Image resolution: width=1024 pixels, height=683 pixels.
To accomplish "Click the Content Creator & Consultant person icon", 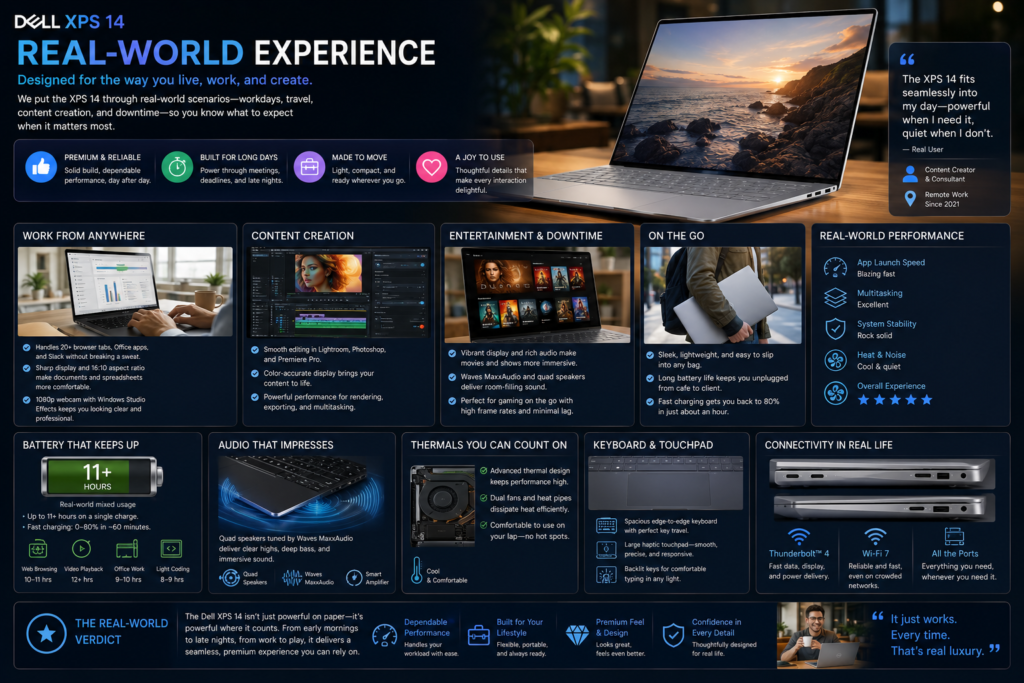I will pyautogui.click(x=910, y=174).
